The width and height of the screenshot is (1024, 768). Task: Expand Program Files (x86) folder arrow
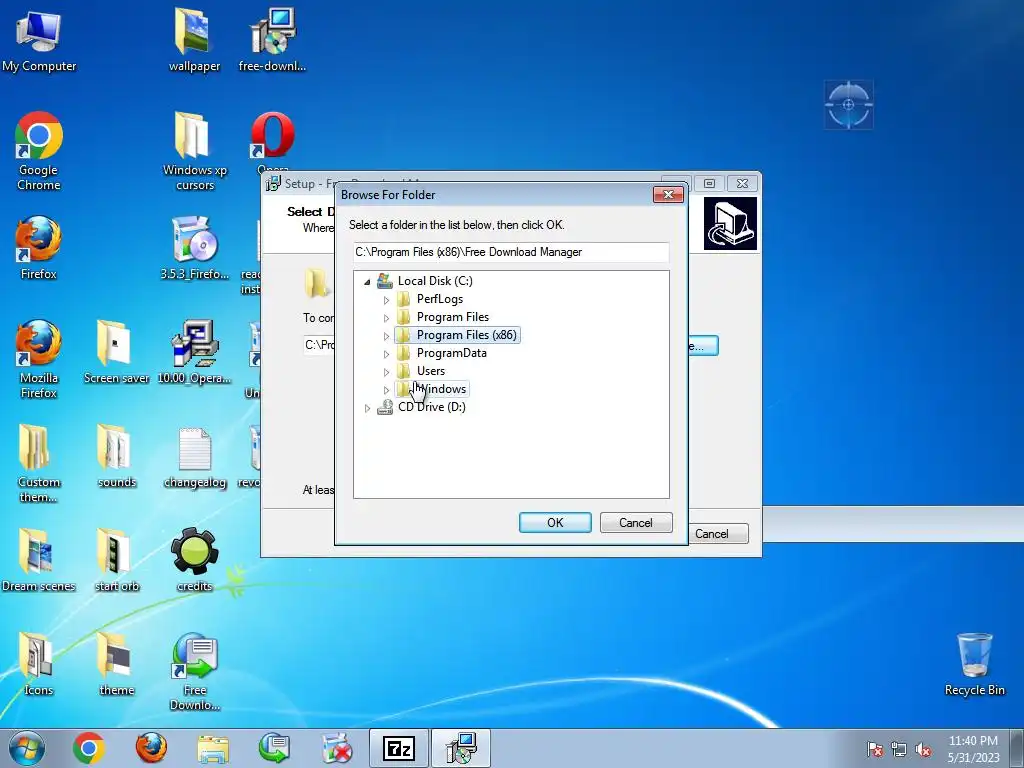coord(386,336)
